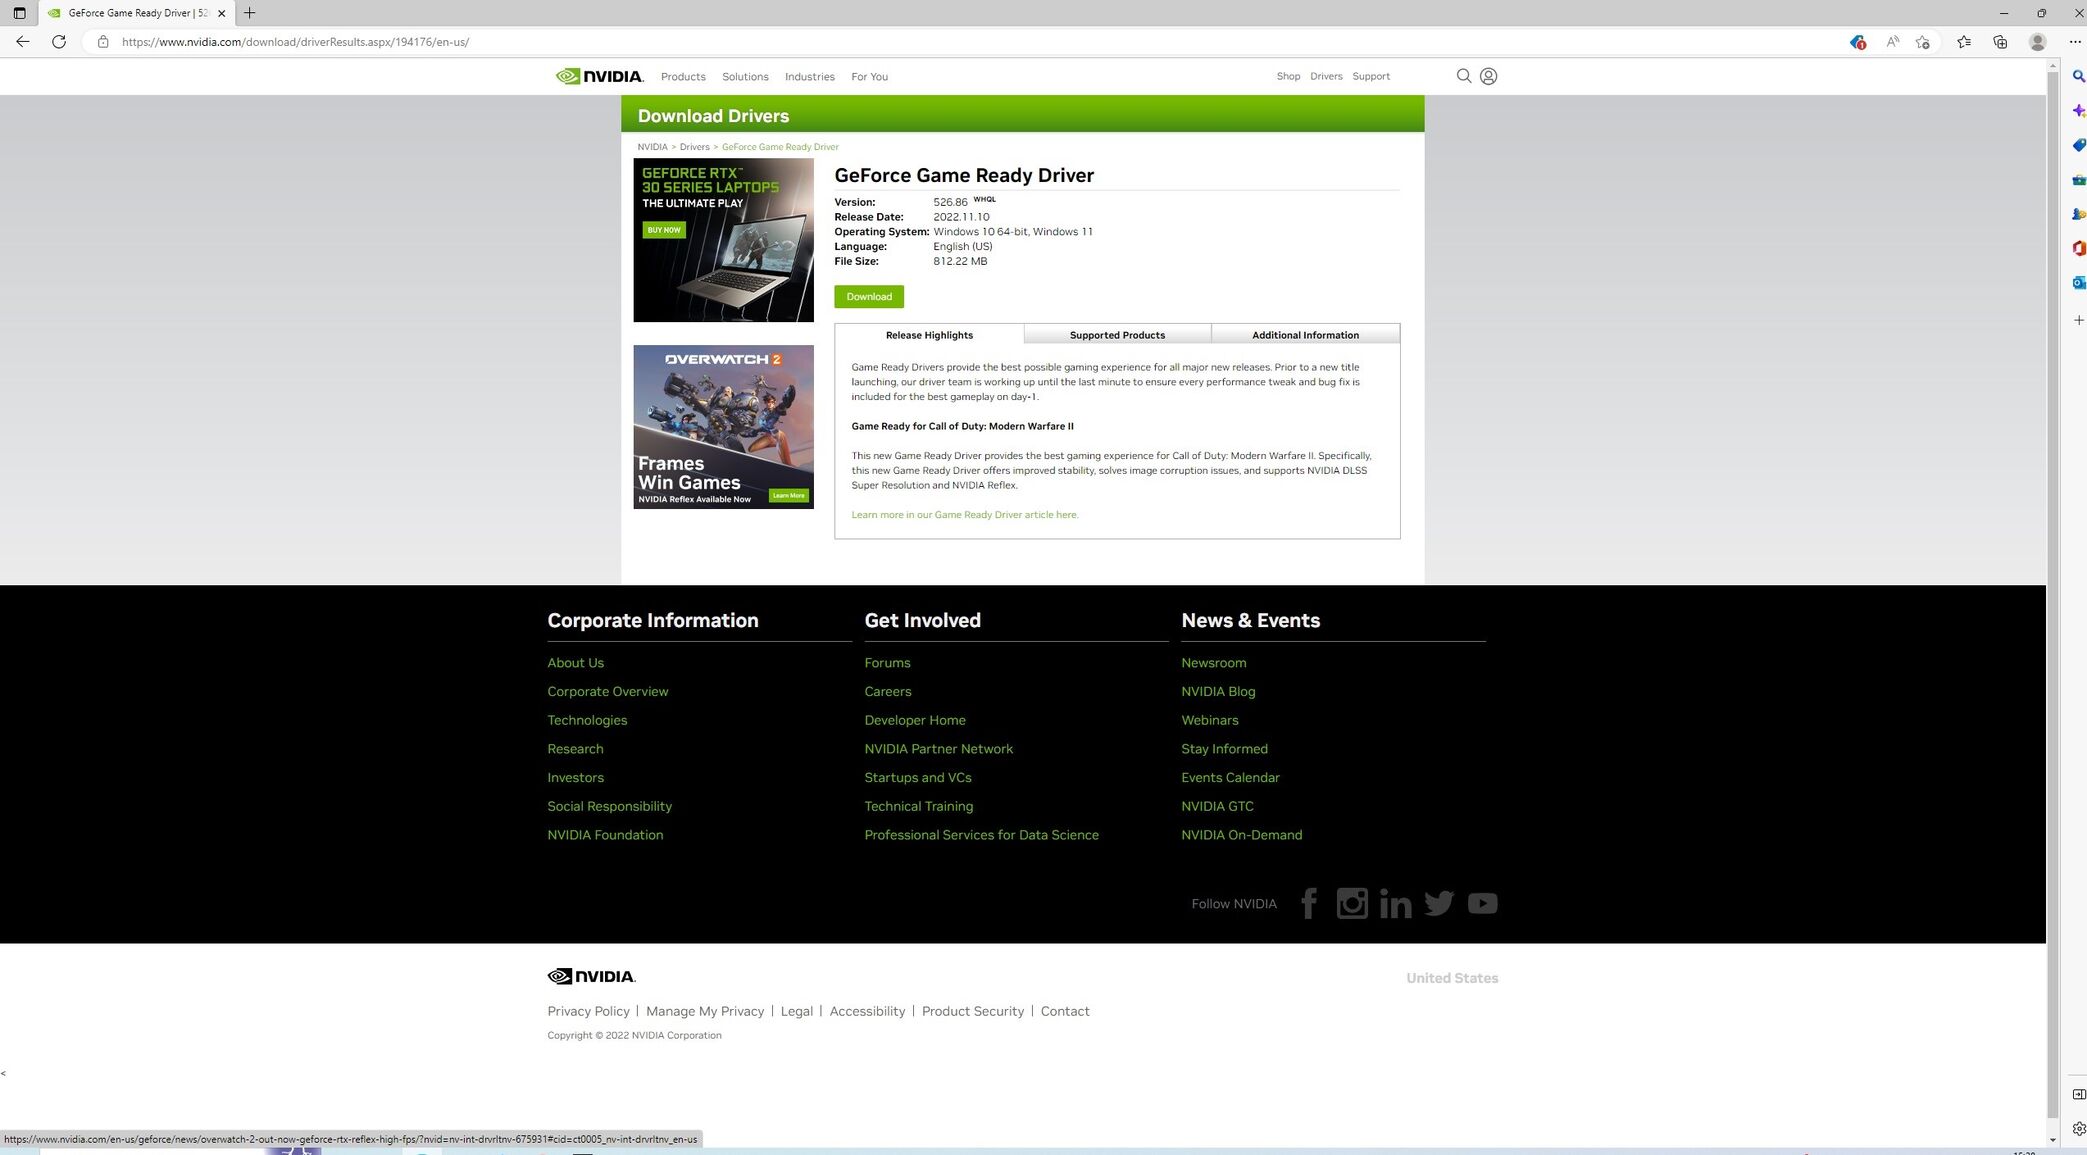Open the For You menu
Image resolution: width=2087 pixels, height=1155 pixels.
click(x=869, y=77)
